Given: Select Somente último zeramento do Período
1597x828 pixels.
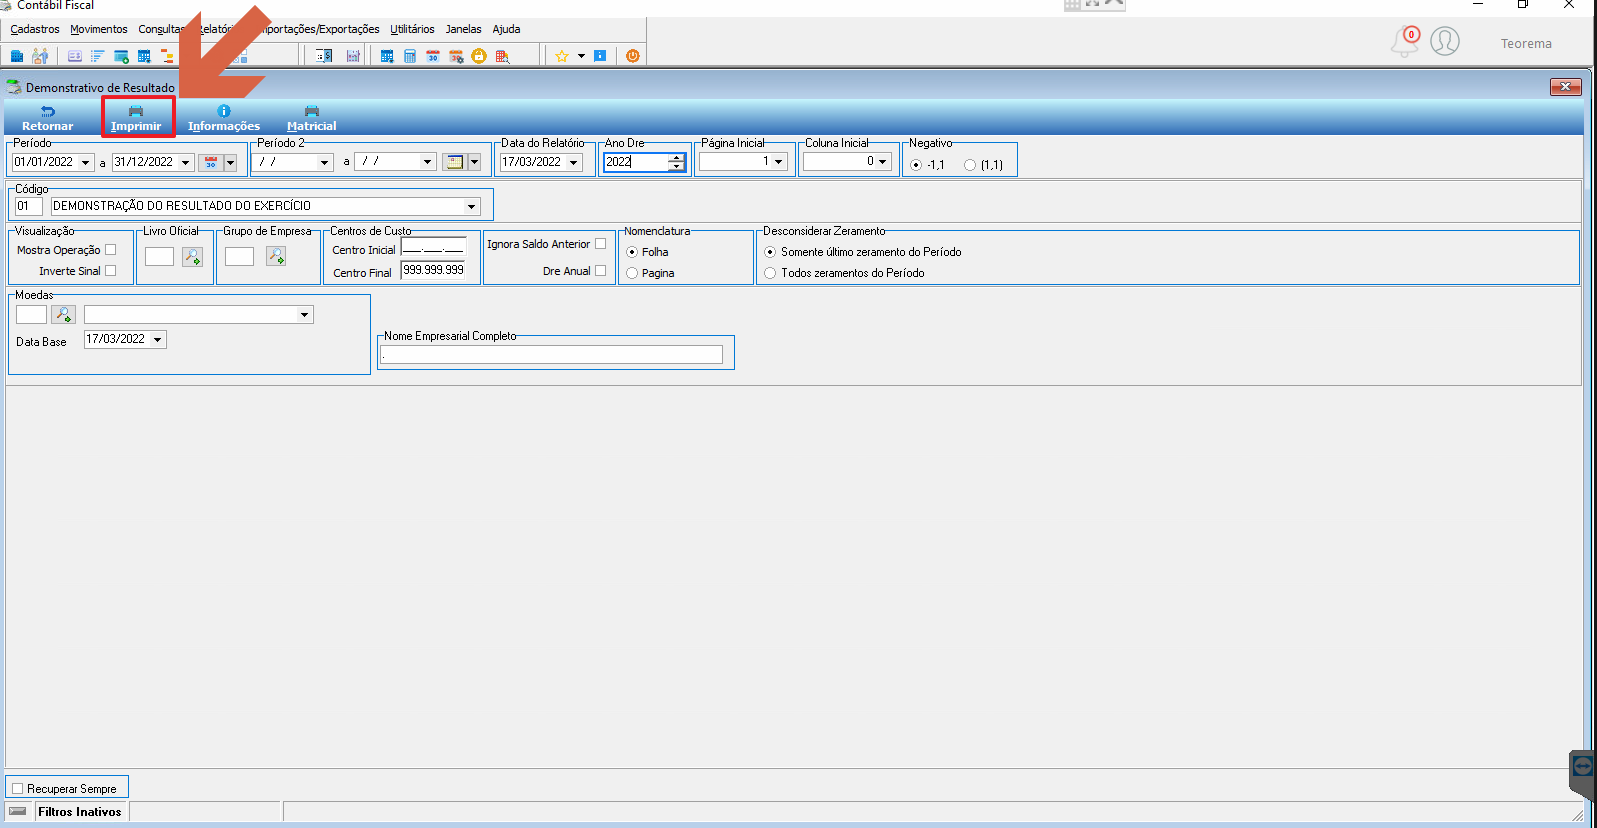Looking at the screenshot, I should pos(770,252).
